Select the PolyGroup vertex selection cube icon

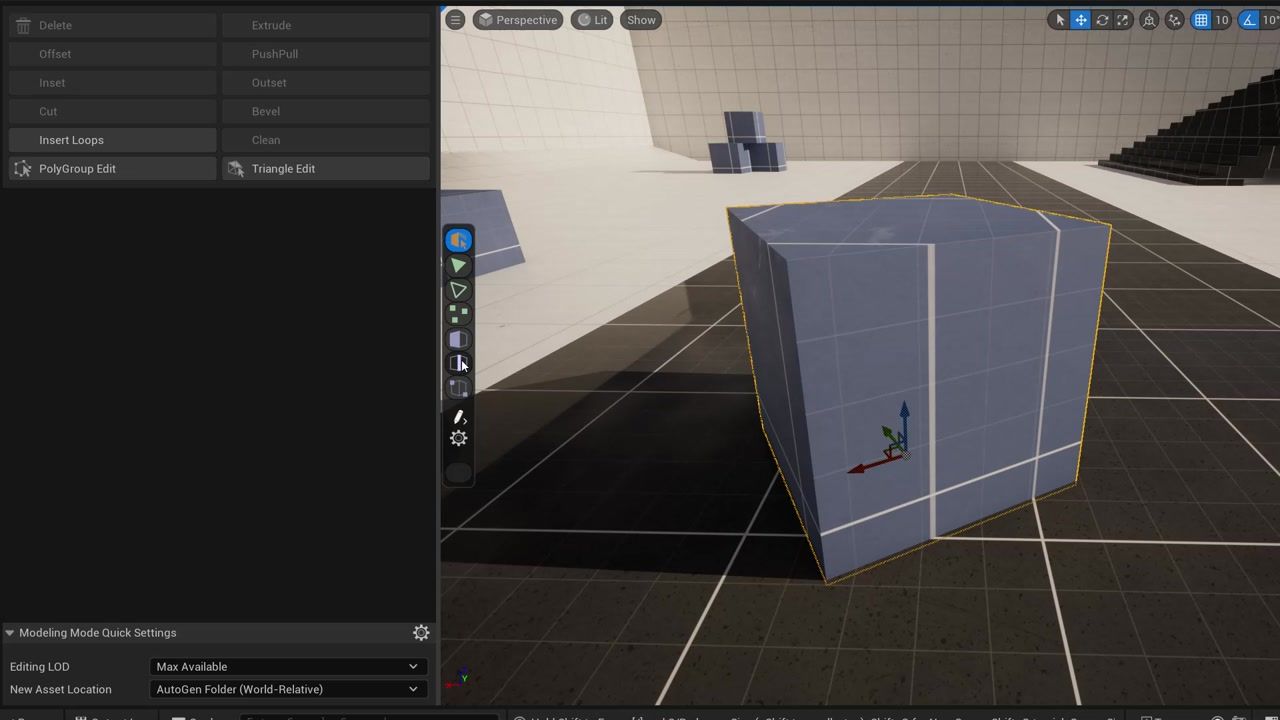click(459, 388)
